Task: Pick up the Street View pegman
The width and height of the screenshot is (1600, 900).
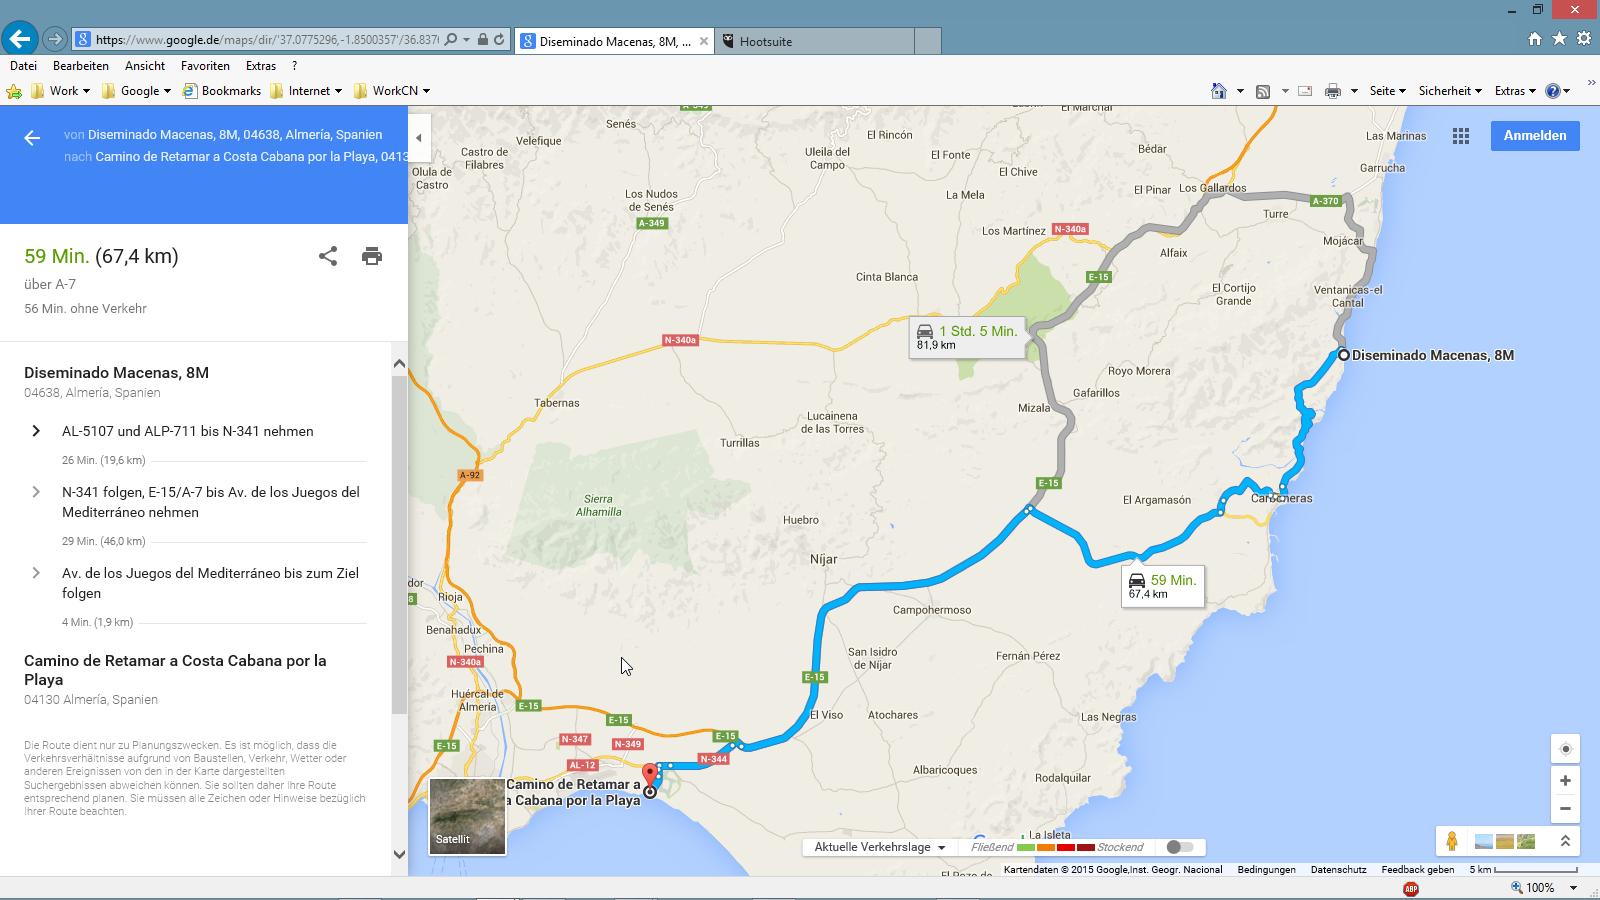Action: click(x=1452, y=842)
